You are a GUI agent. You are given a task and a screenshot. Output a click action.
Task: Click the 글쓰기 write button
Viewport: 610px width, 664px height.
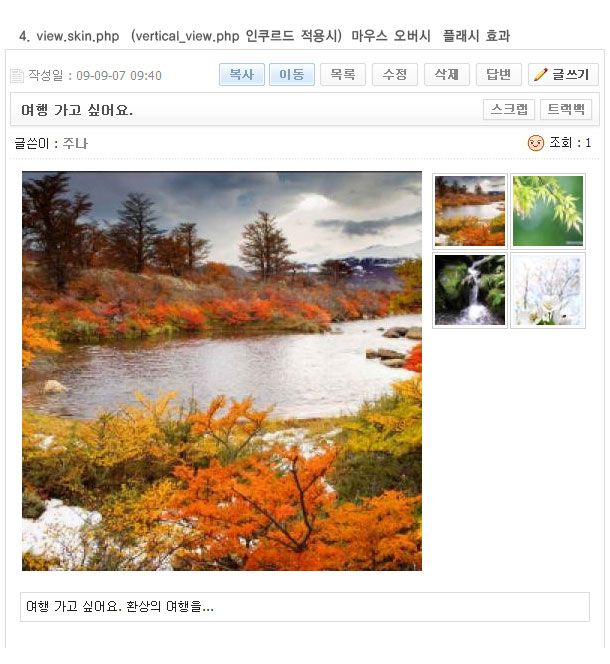coord(563,75)
